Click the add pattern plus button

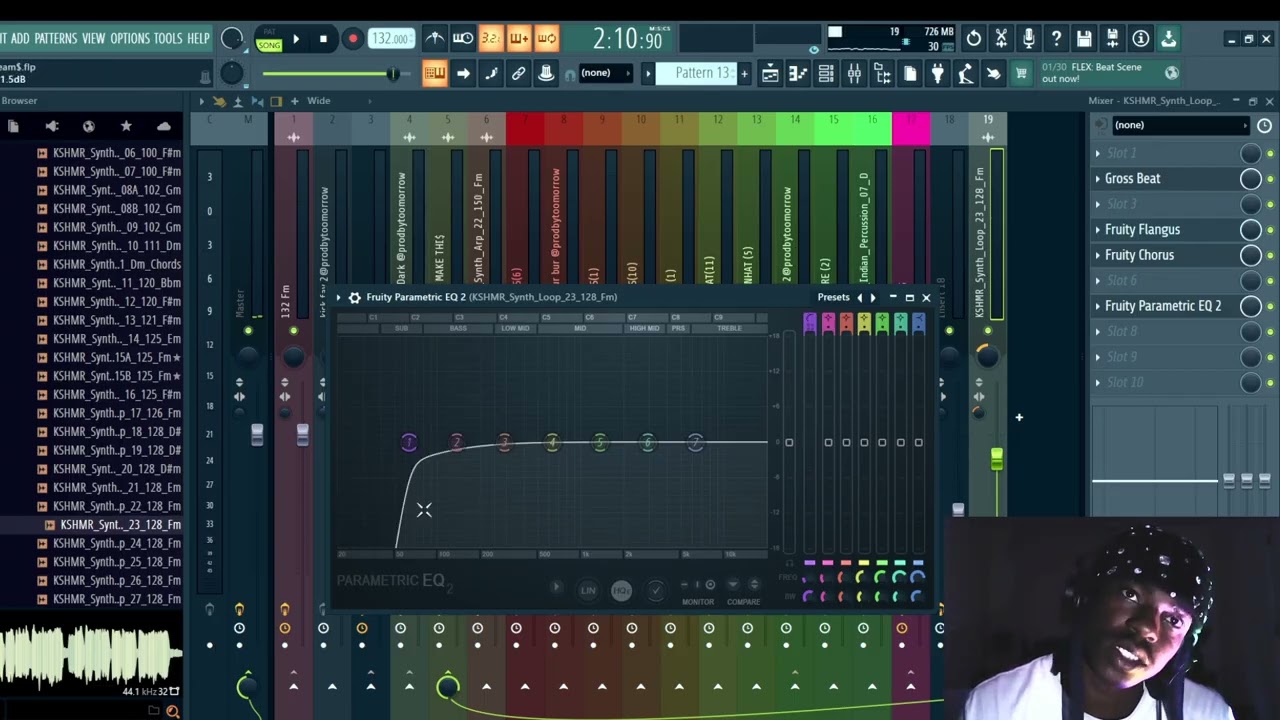tap(744, 73)
